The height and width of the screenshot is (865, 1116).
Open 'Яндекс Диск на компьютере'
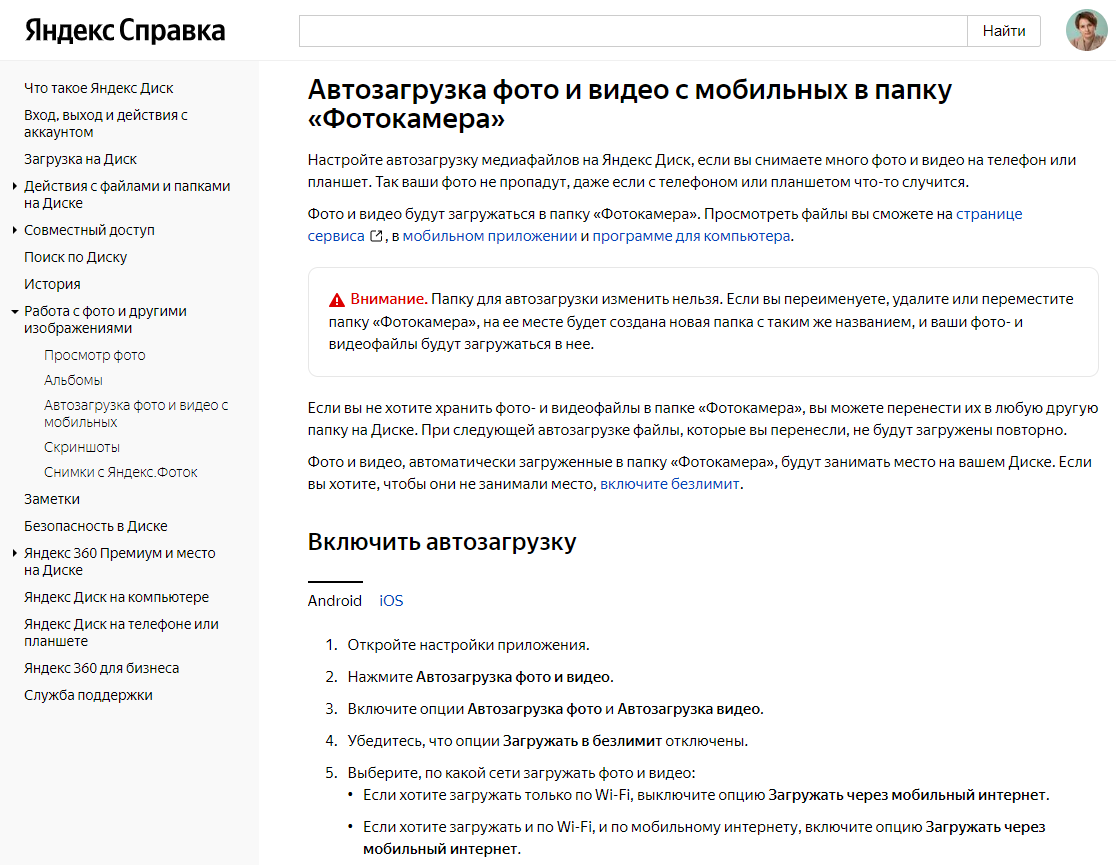coord(117,597)
